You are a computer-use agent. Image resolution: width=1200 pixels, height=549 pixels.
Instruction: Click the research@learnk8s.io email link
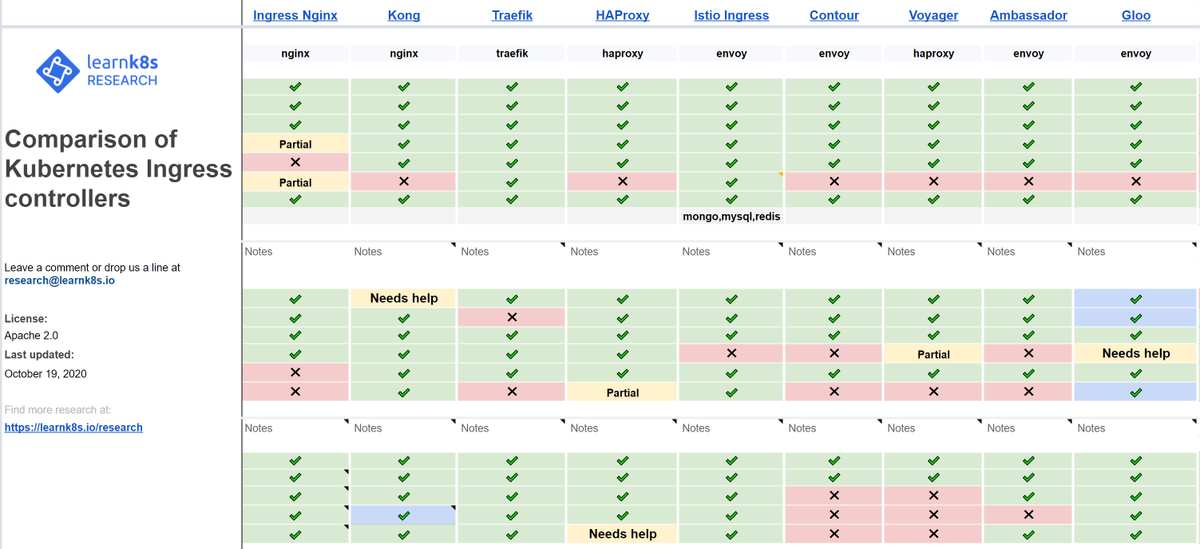tap(59, 281)
